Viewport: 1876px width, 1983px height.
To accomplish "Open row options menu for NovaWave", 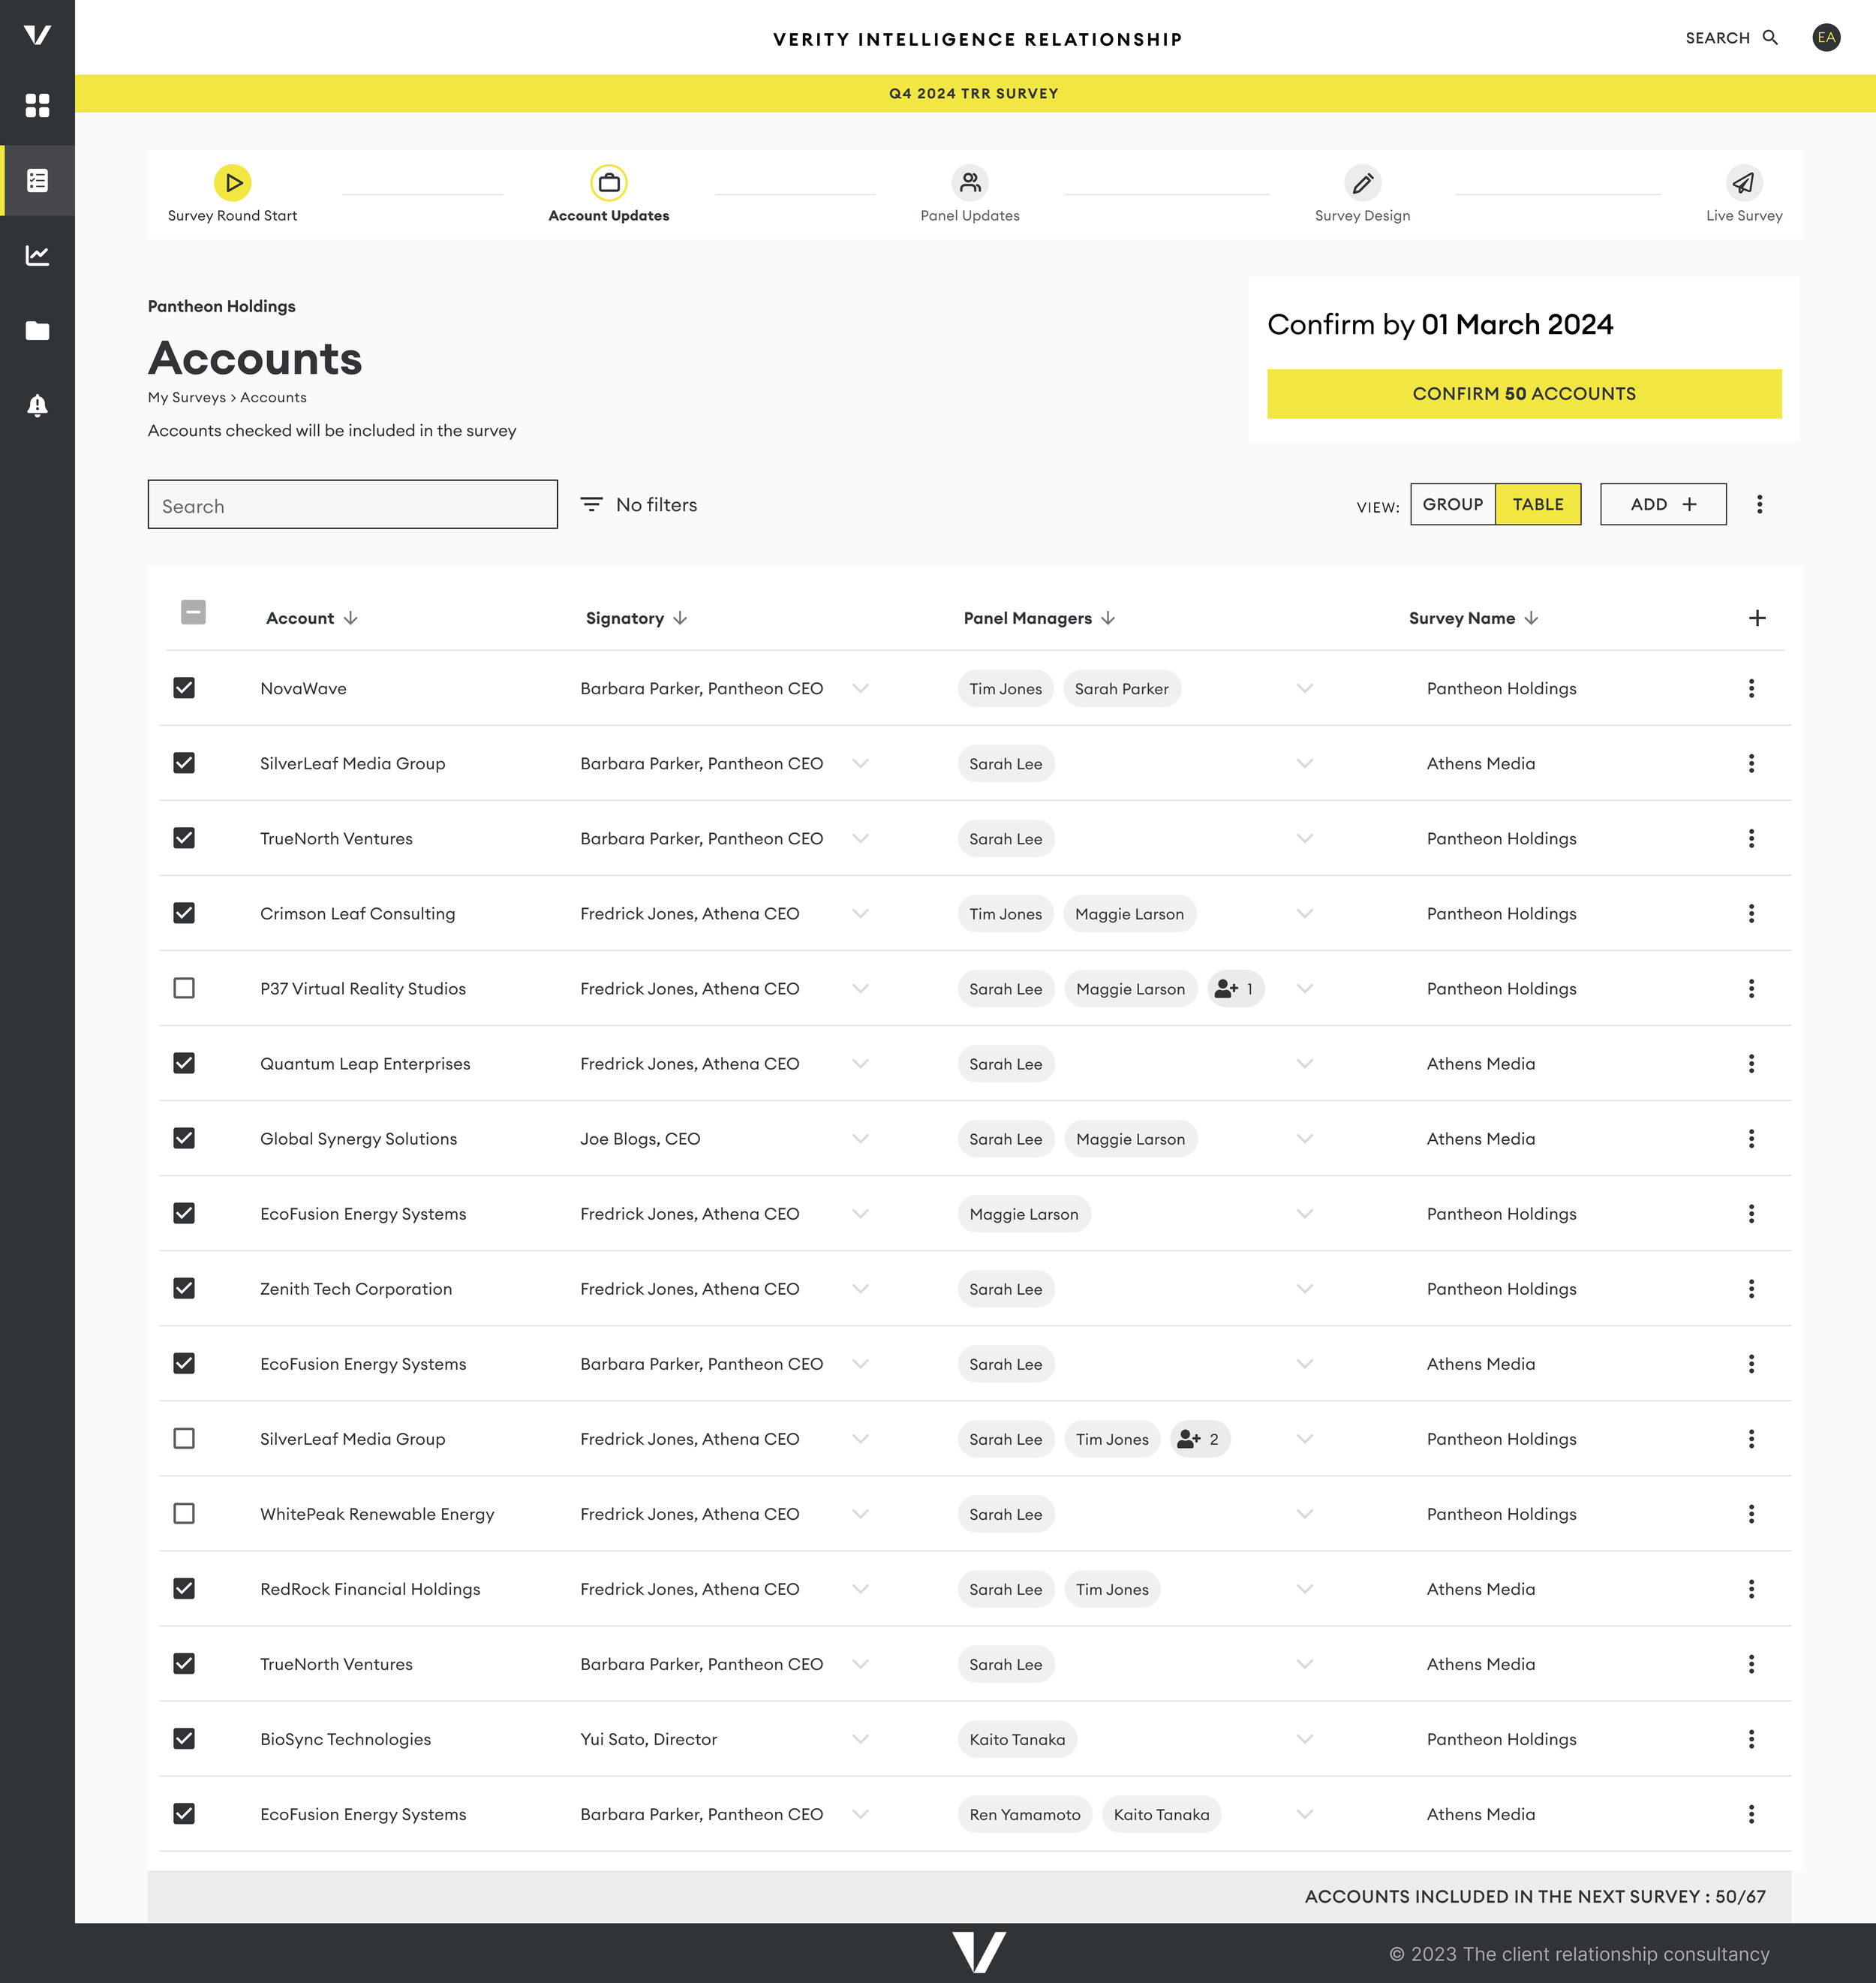I will click(1750, 688).
